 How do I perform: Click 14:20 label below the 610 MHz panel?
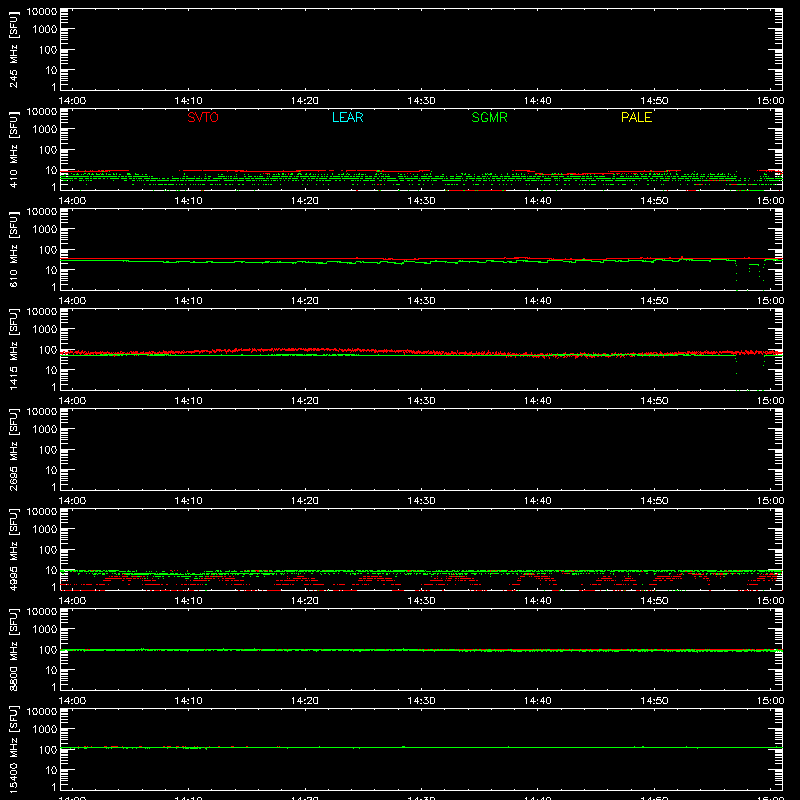point(305,301)
